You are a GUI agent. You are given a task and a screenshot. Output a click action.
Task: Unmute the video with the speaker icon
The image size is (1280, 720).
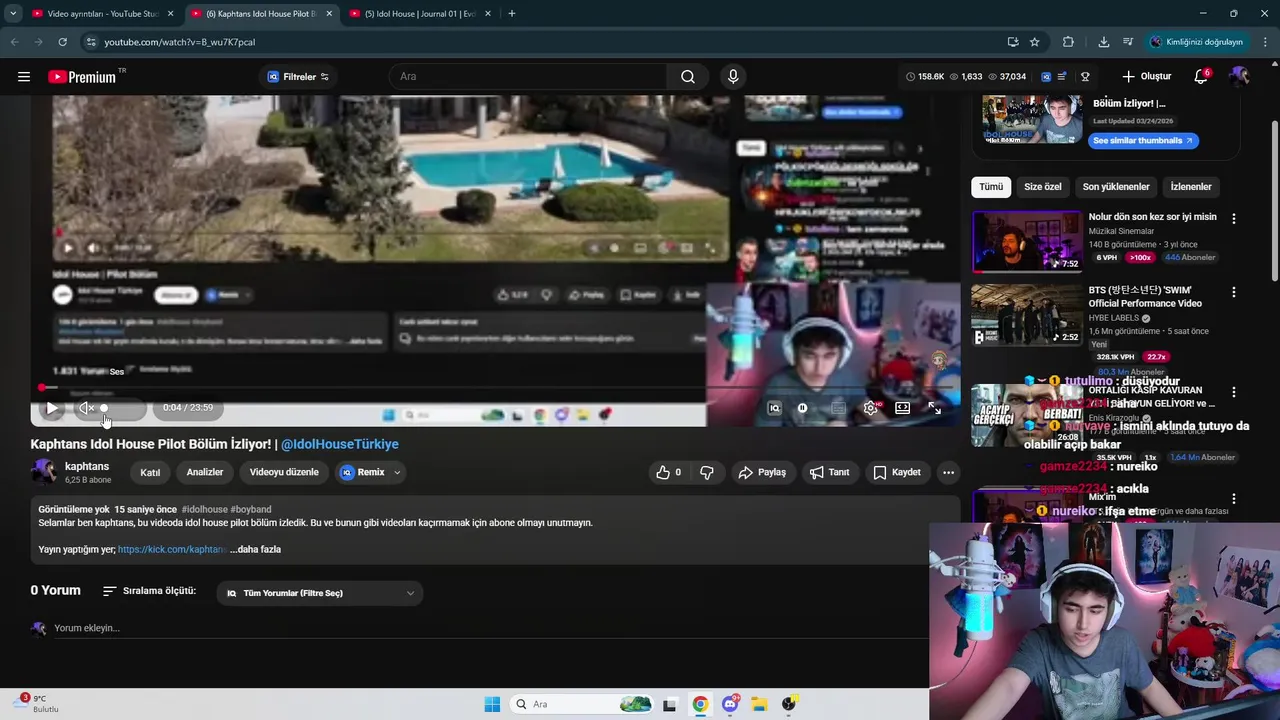[87, 408]
